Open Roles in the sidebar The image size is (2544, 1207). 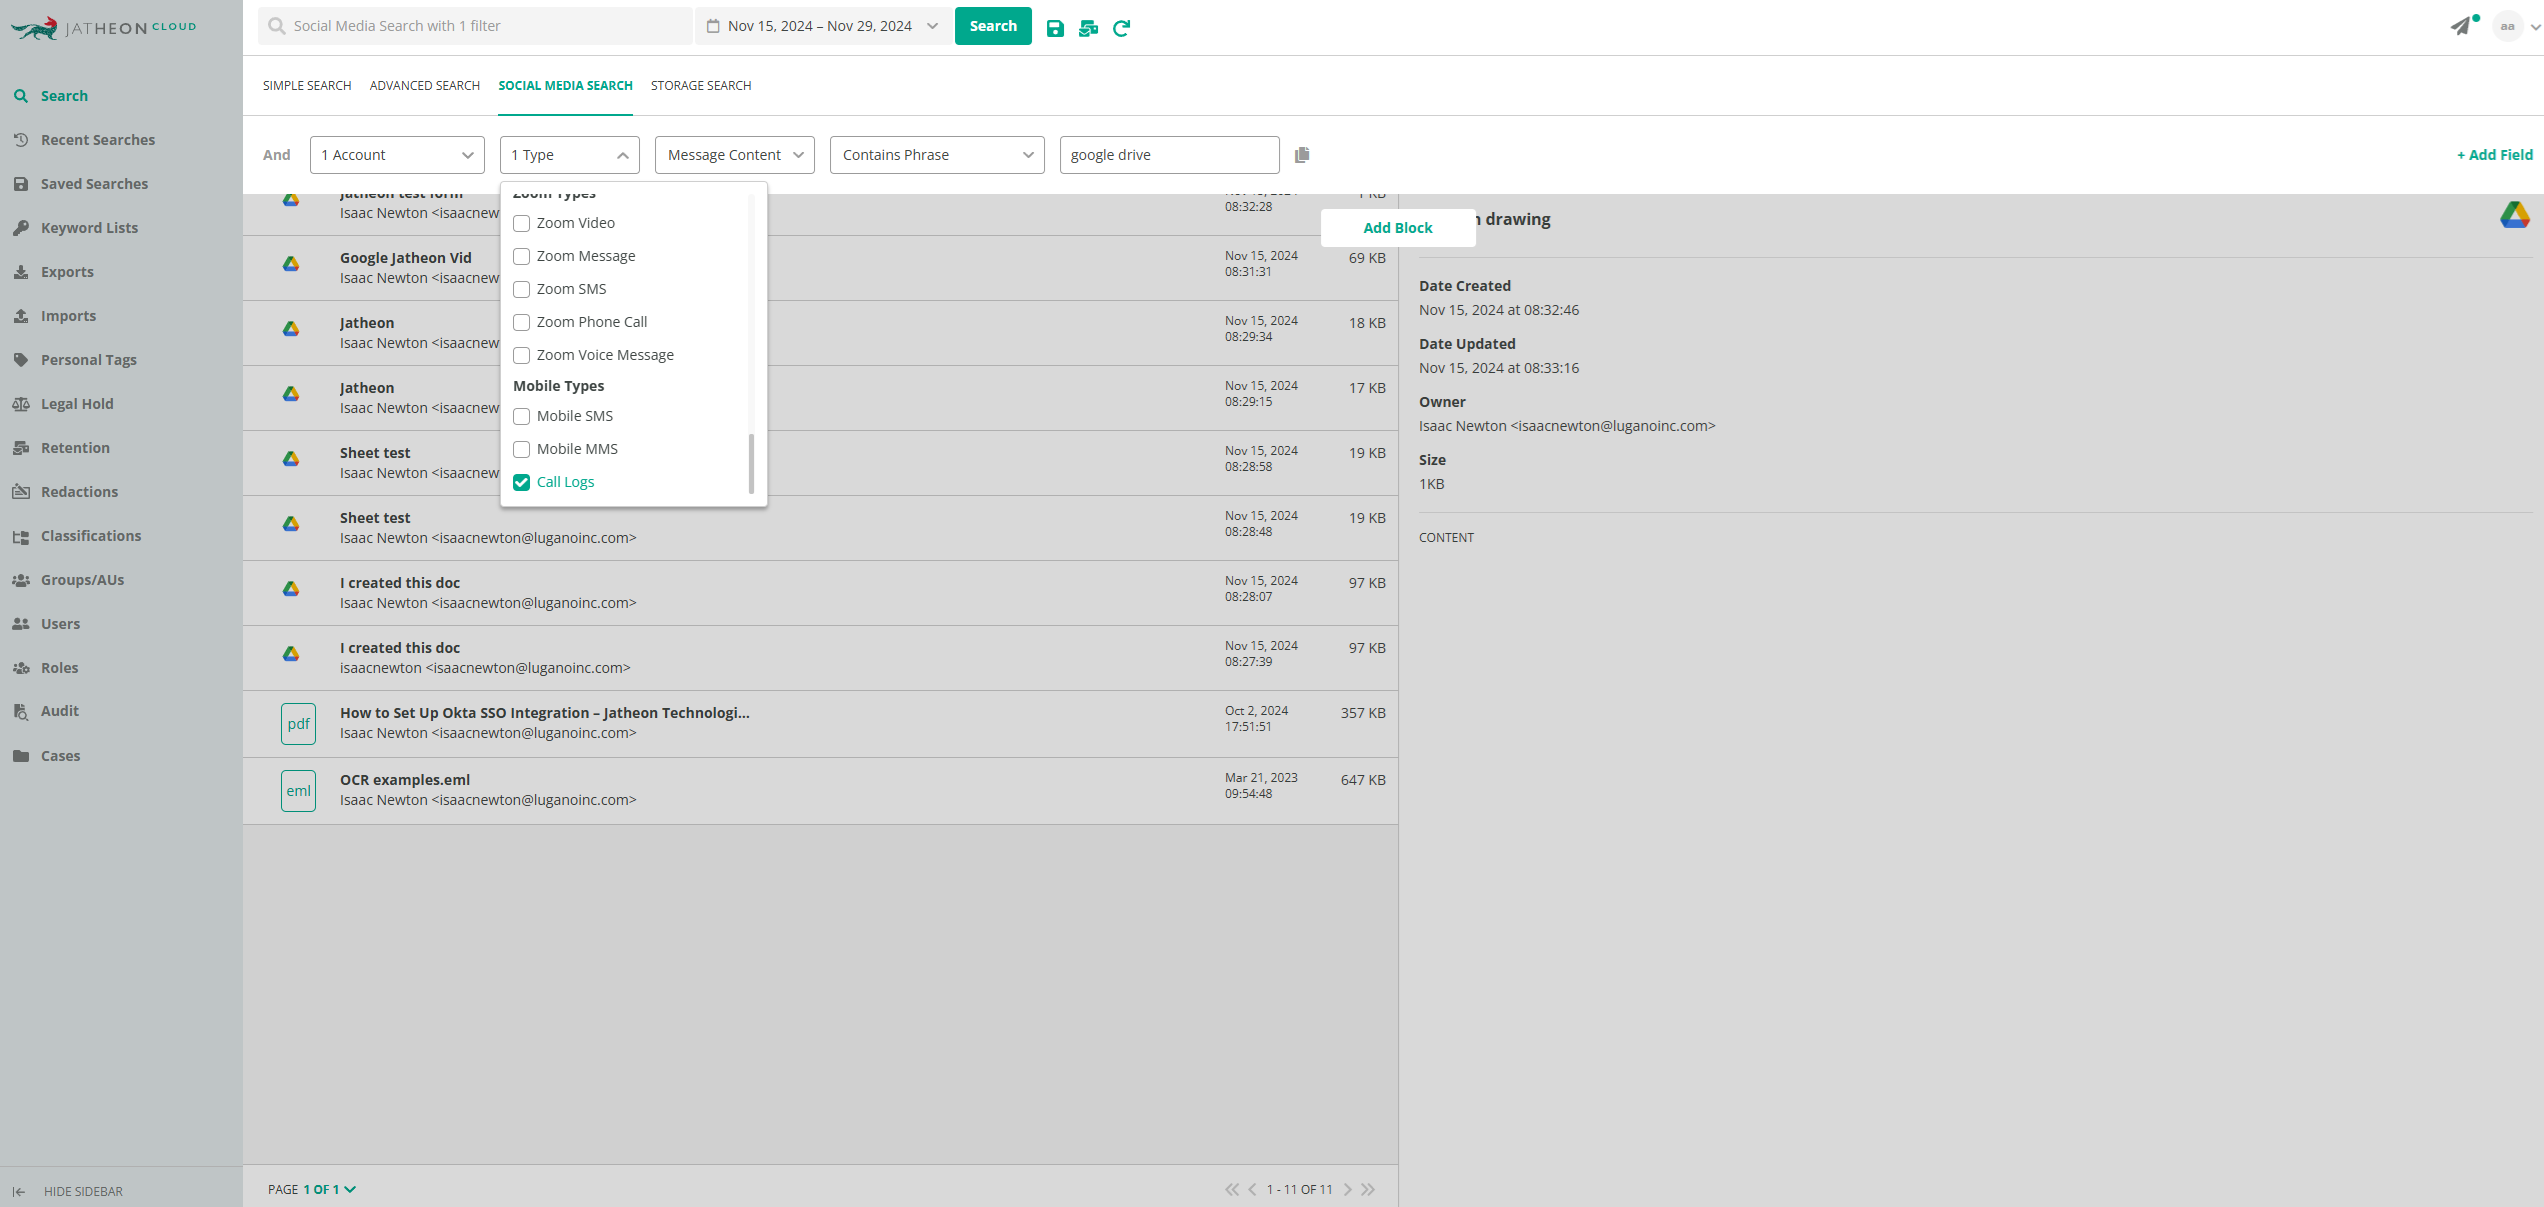(x=59, y=668)
